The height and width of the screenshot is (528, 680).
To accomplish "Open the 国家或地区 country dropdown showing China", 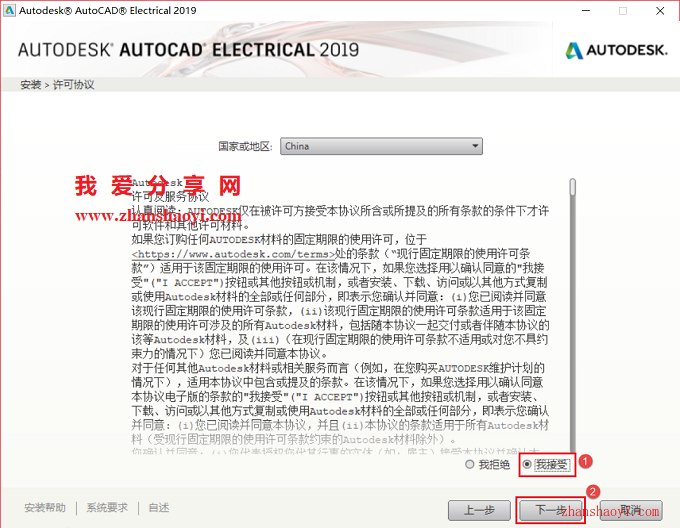I will pos(381,146).
